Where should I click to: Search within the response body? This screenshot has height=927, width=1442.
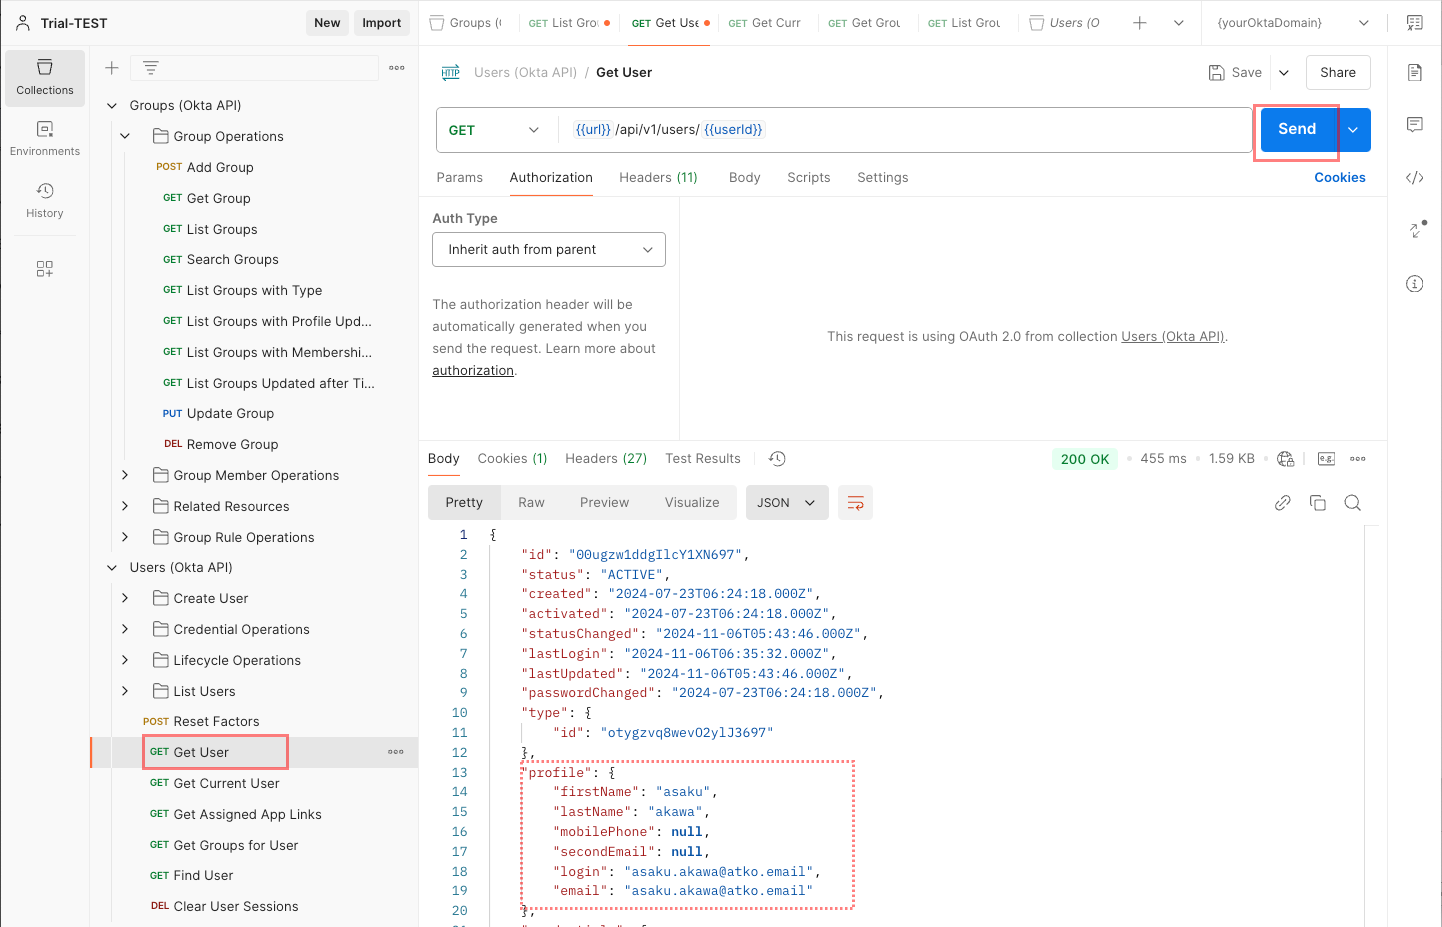[x=1352, y=503]
